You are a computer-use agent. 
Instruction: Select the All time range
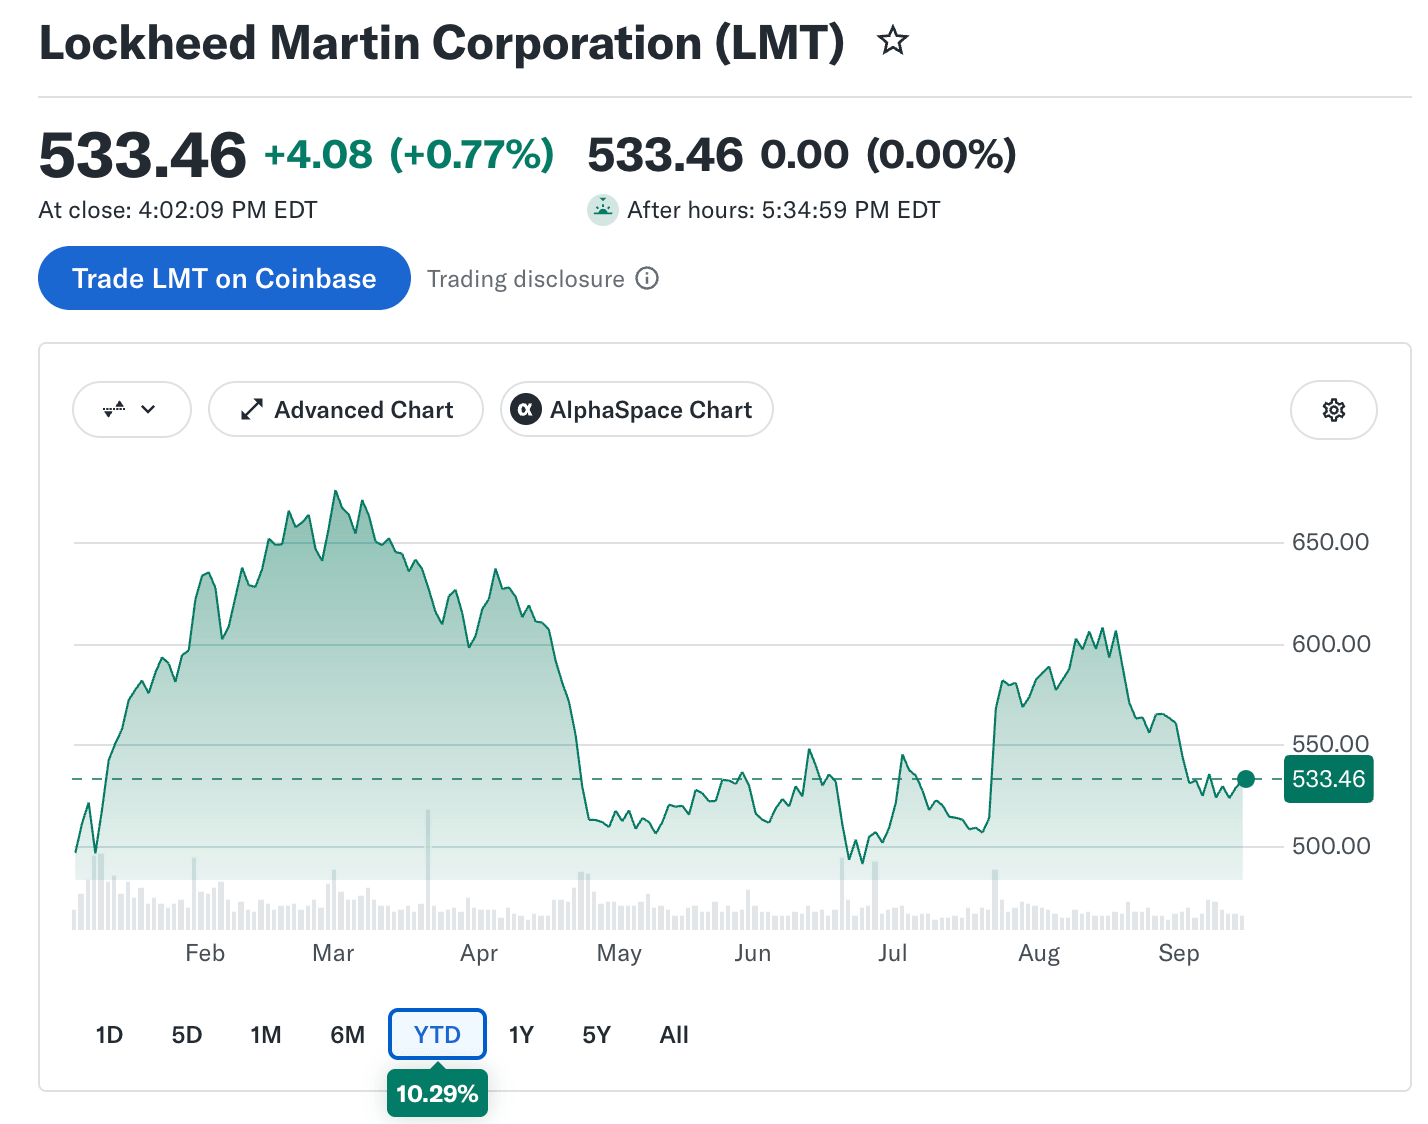(x=674, y=1035)
